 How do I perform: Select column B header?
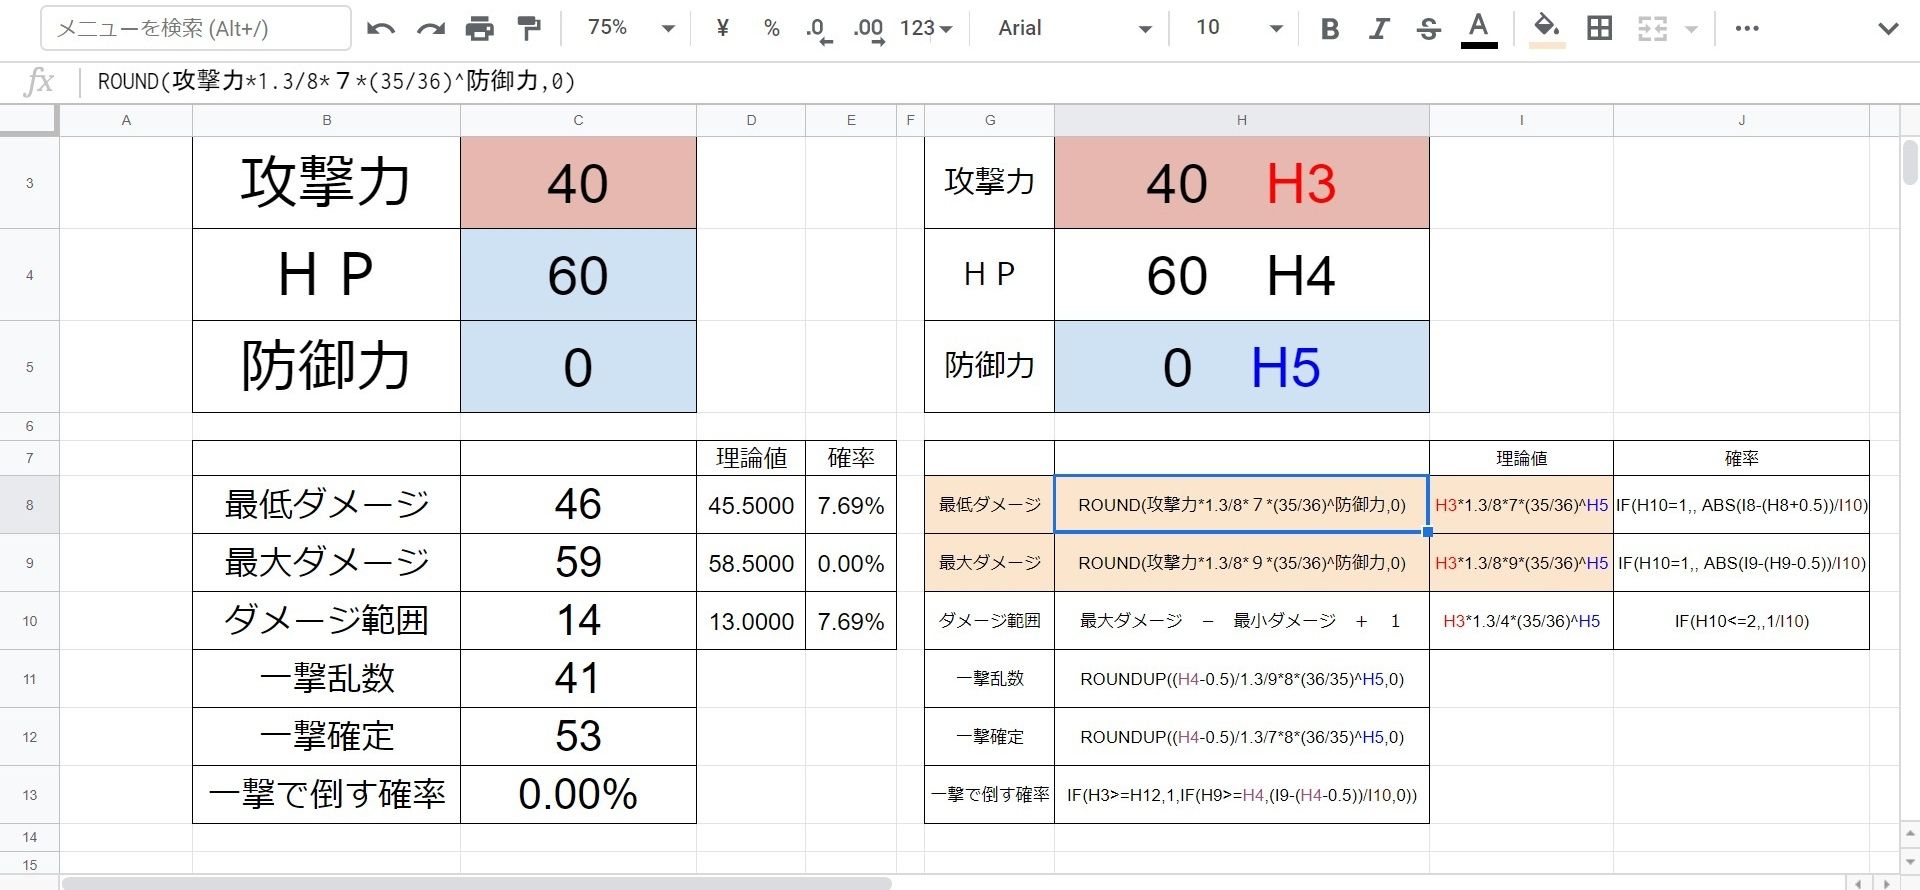coord(326,120)
